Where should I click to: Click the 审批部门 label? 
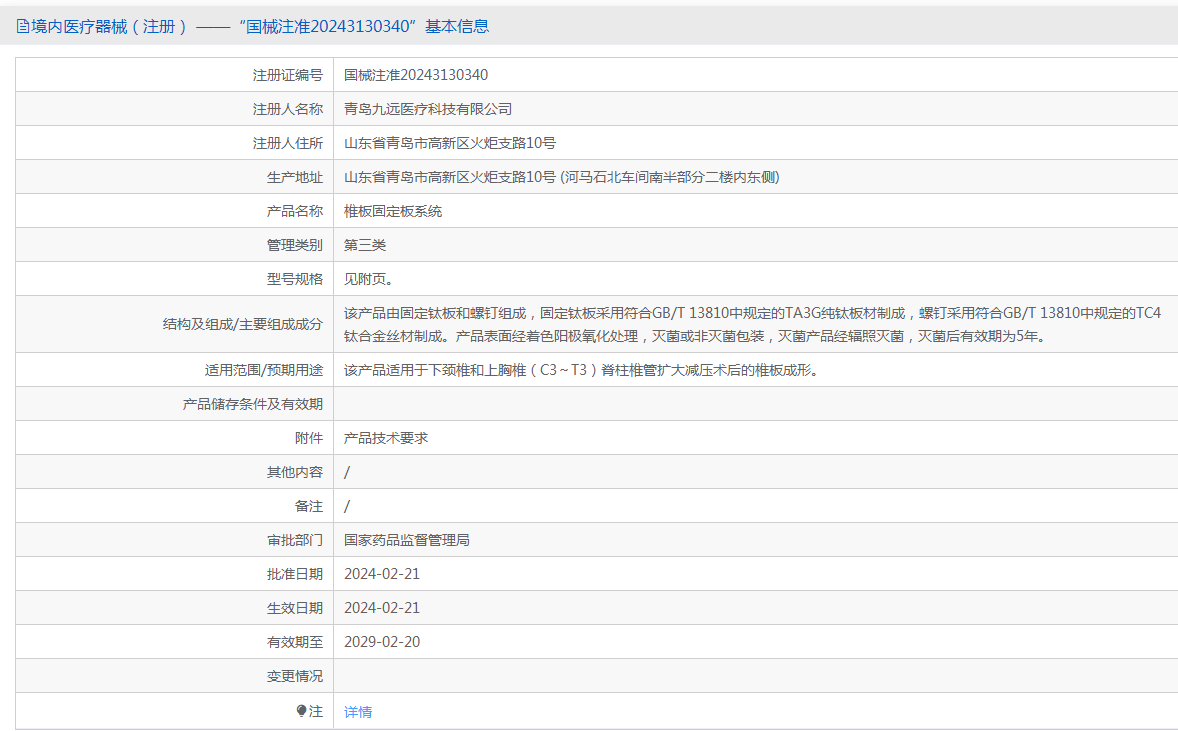pyautogui.click(x=294, y=540)
